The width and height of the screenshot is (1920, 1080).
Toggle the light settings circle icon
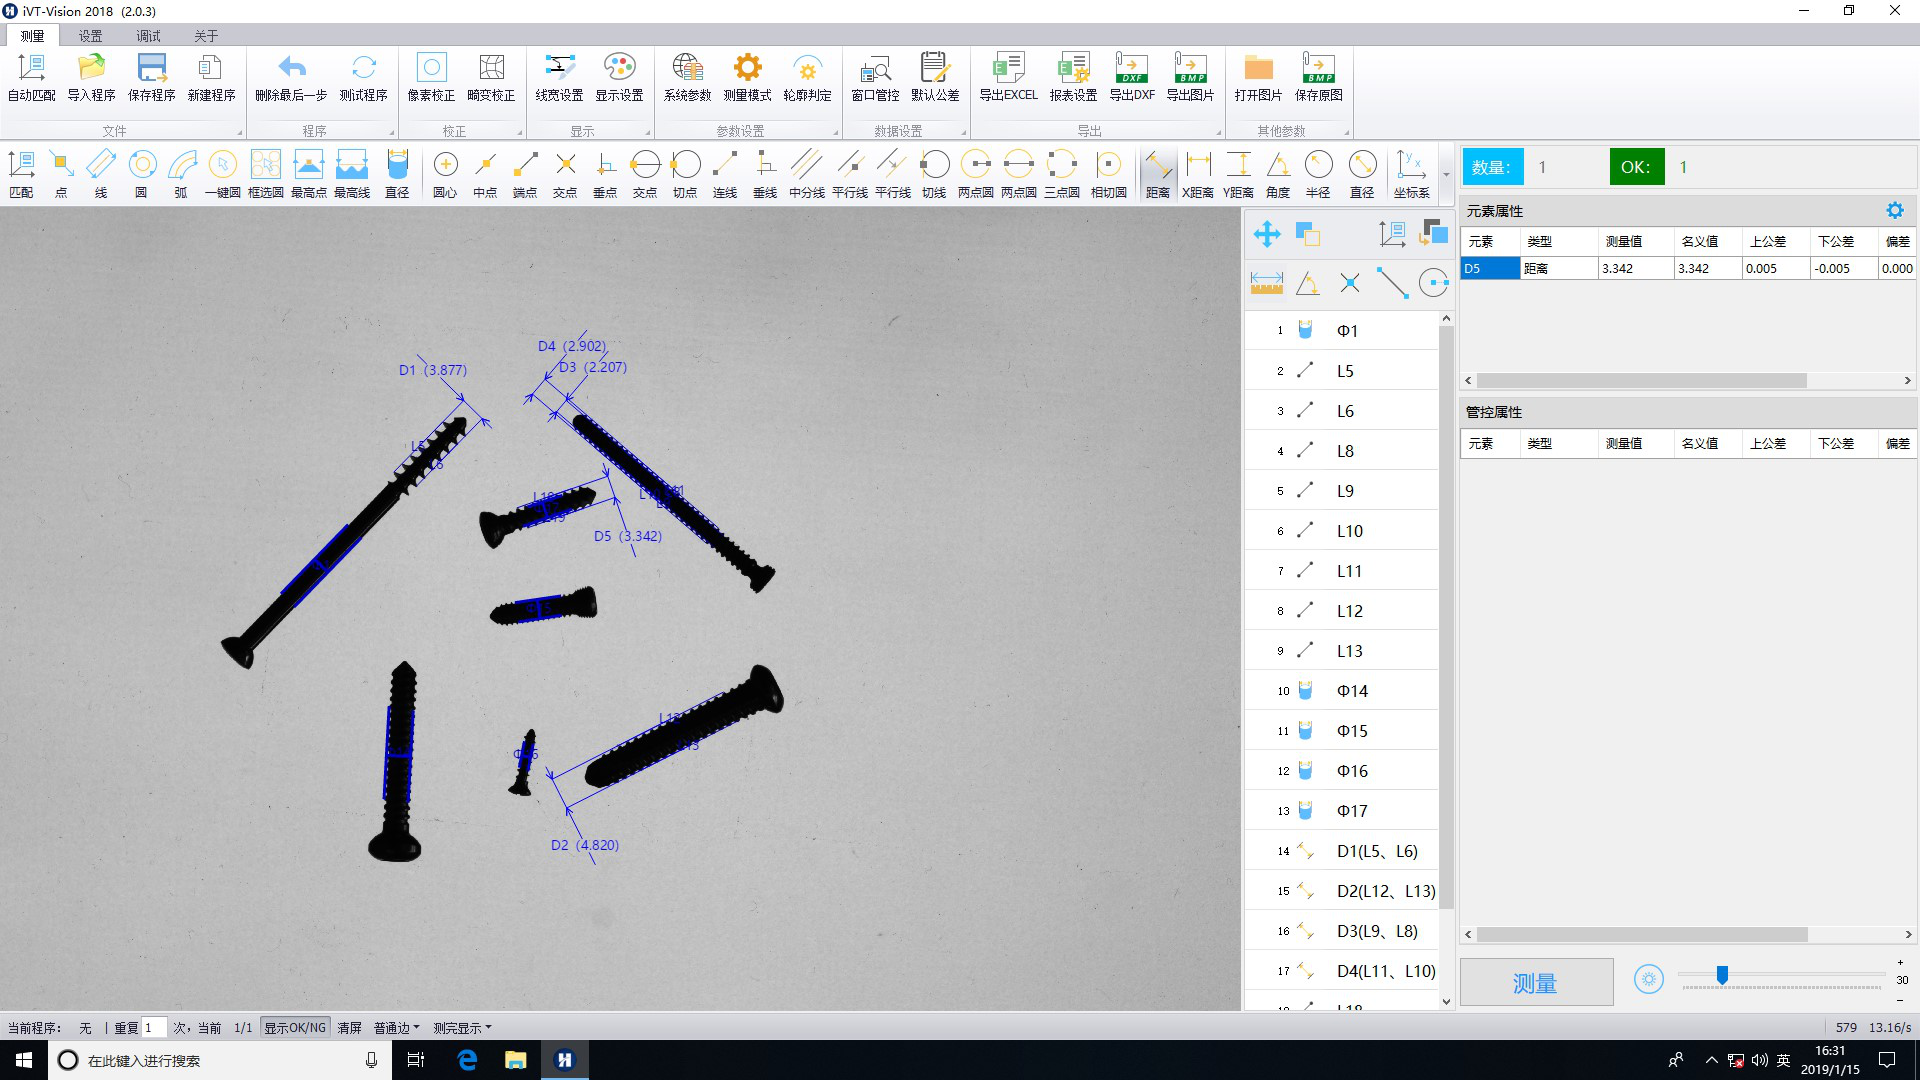tap(1648, 979)
